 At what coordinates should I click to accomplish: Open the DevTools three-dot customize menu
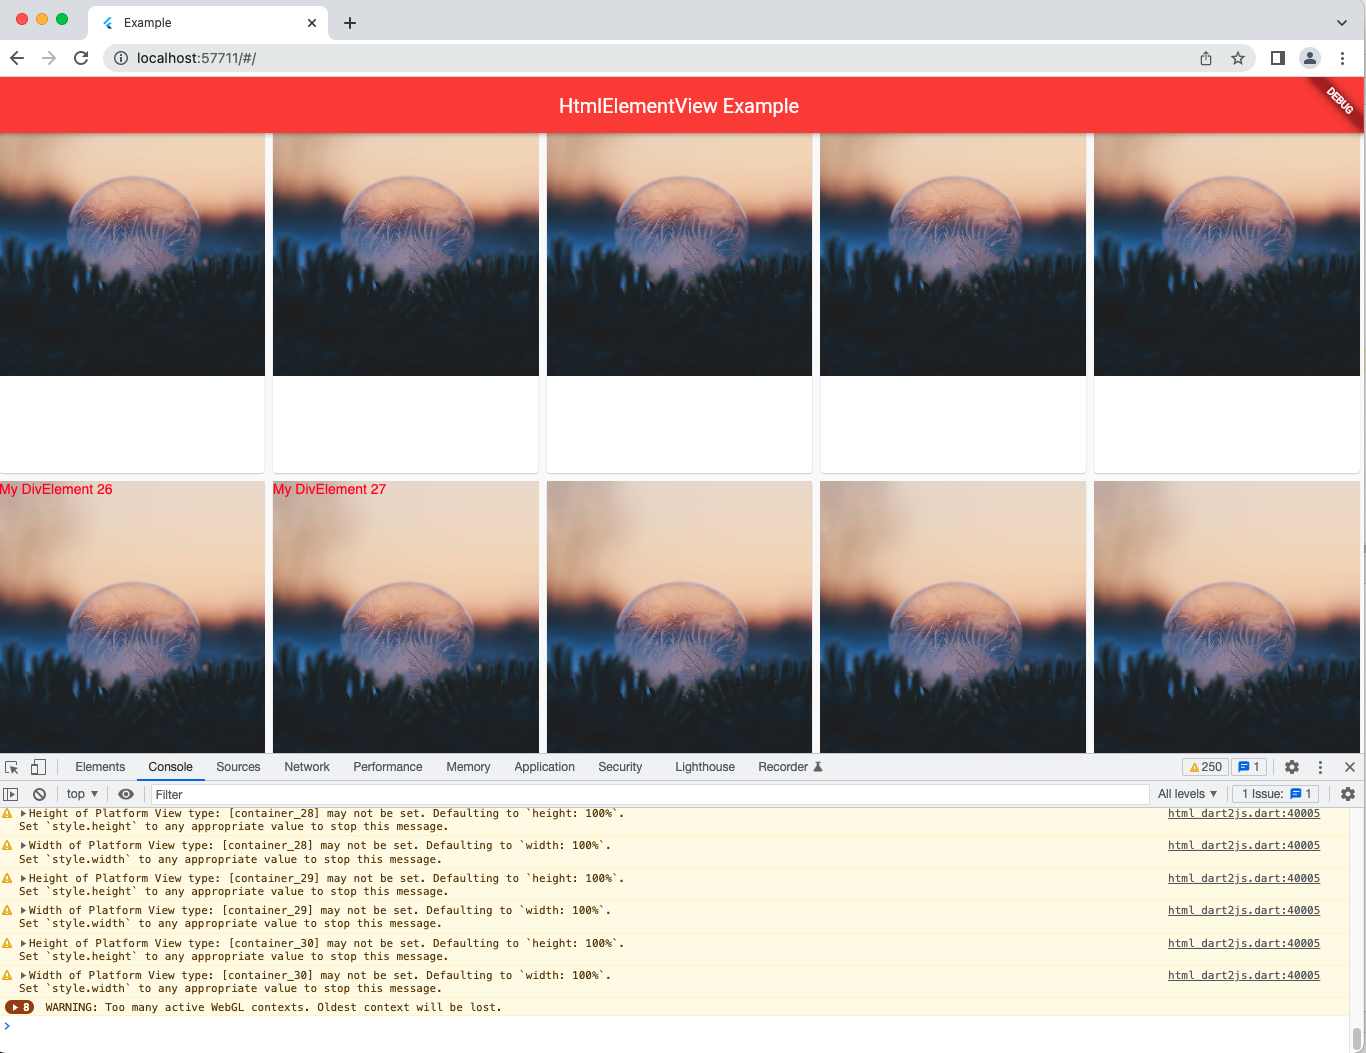tap(1321, 766)
